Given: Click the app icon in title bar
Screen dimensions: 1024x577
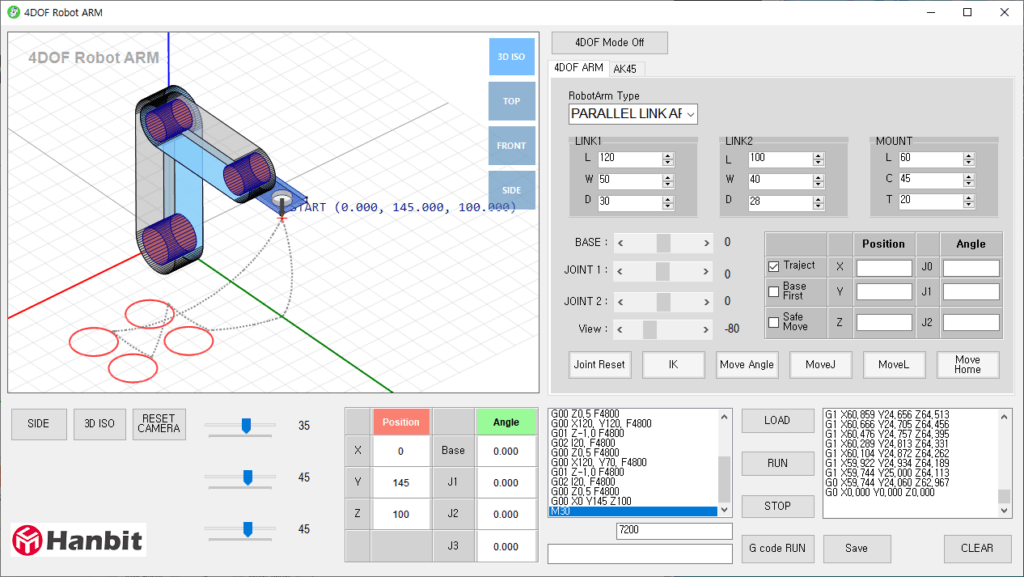Looking at the screenshot, I should [13, 12].
